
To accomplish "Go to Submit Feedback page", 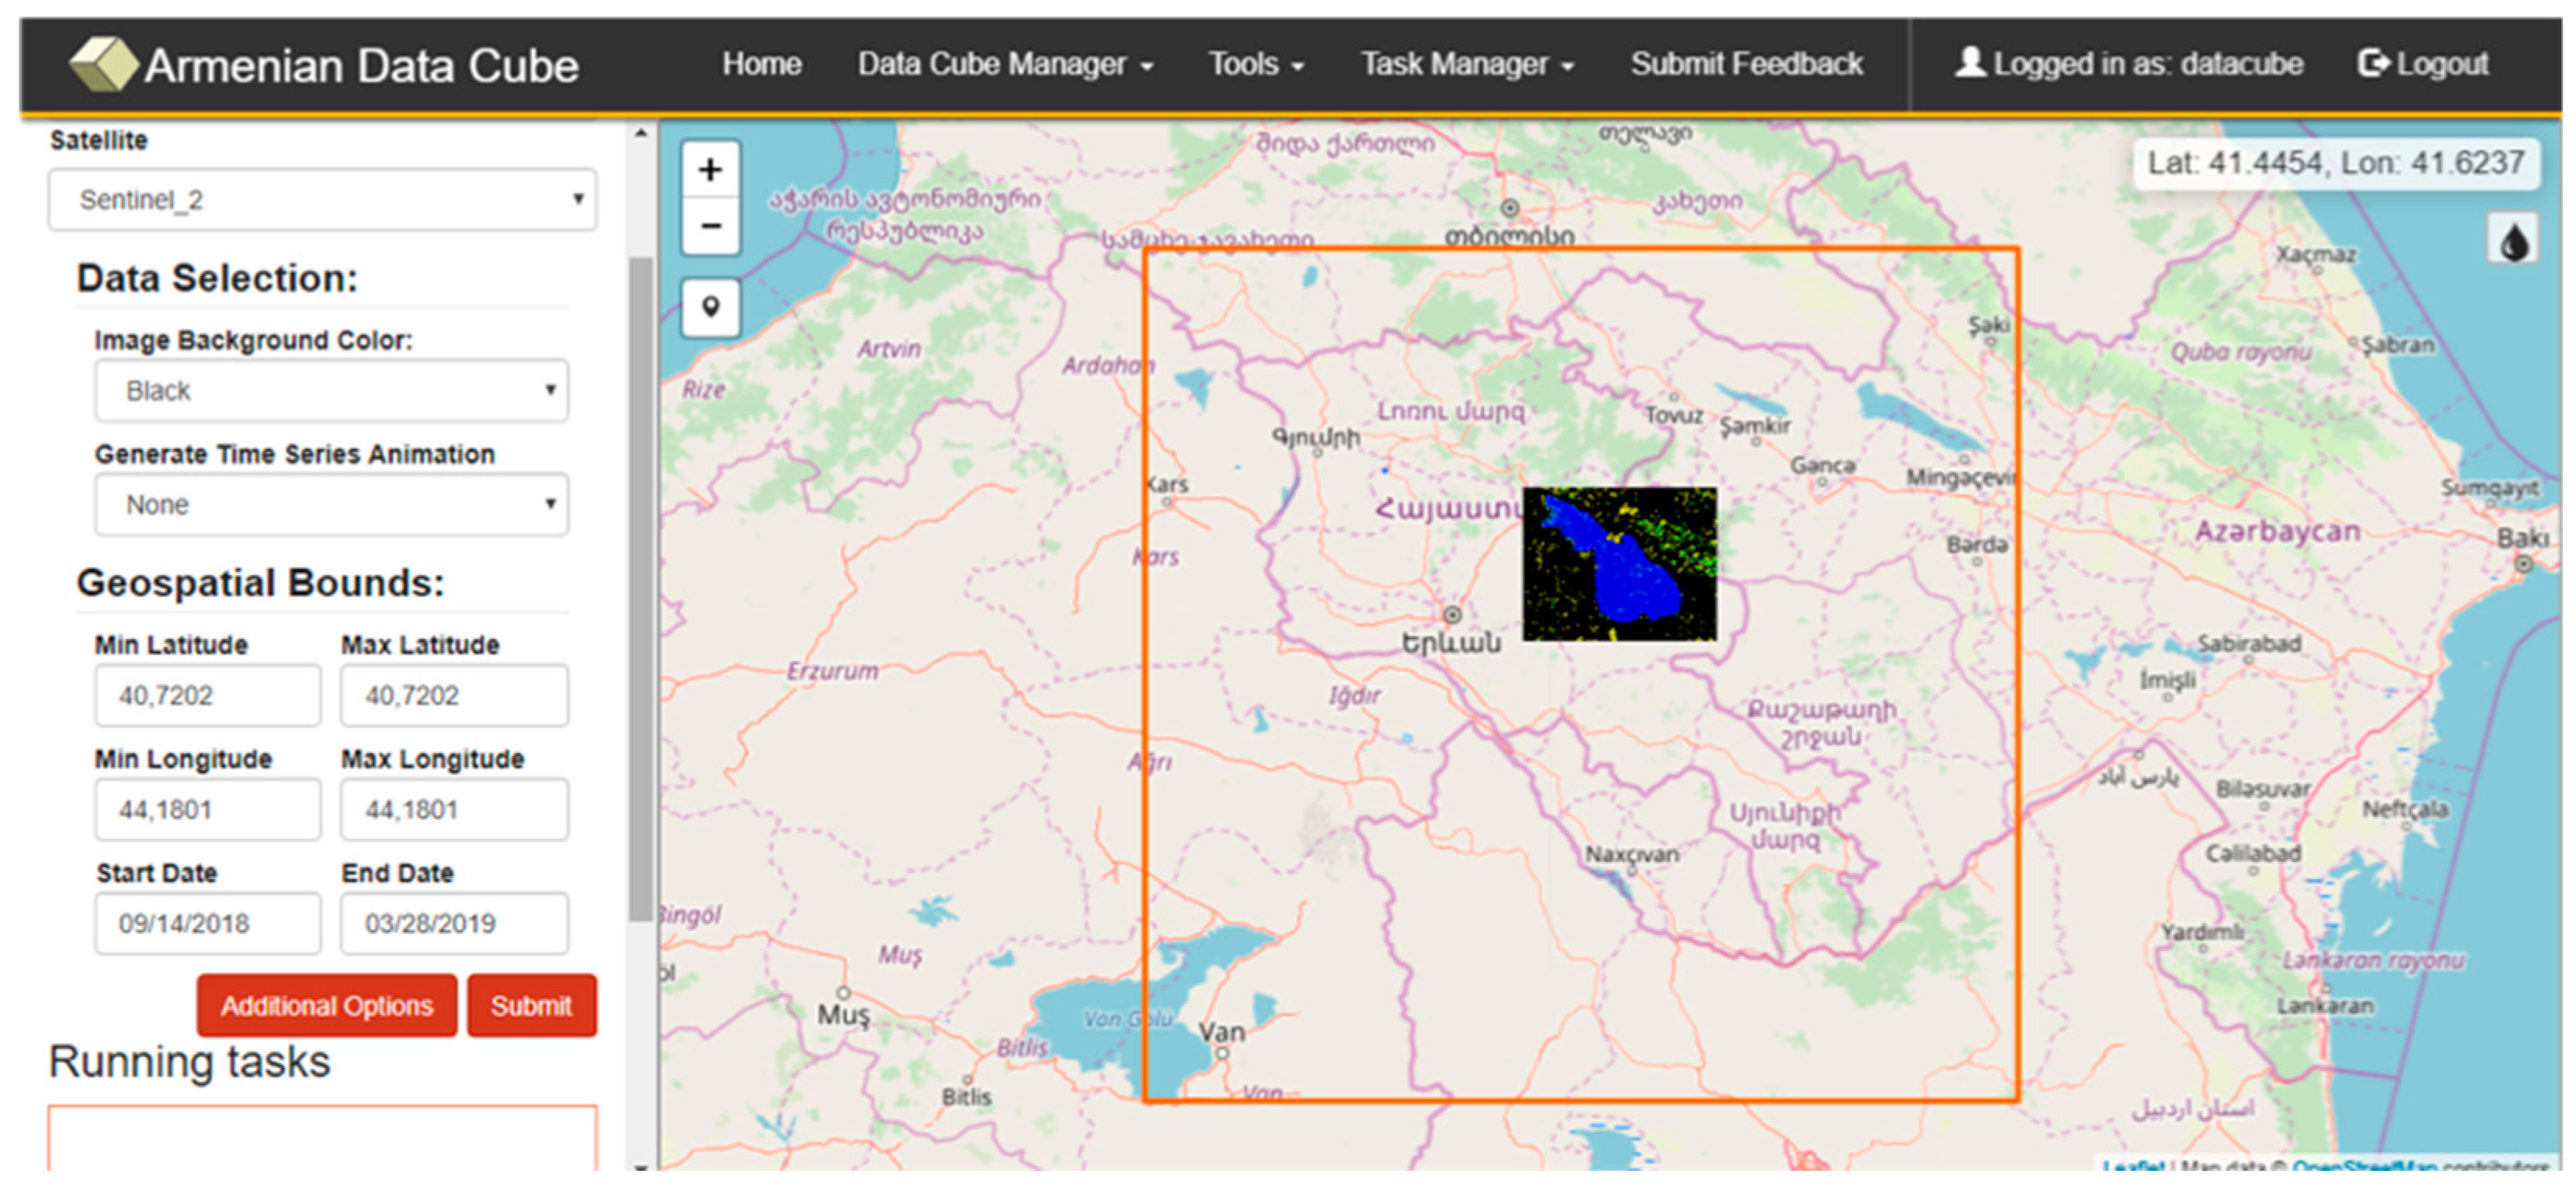I will (x=1746, y=64).
